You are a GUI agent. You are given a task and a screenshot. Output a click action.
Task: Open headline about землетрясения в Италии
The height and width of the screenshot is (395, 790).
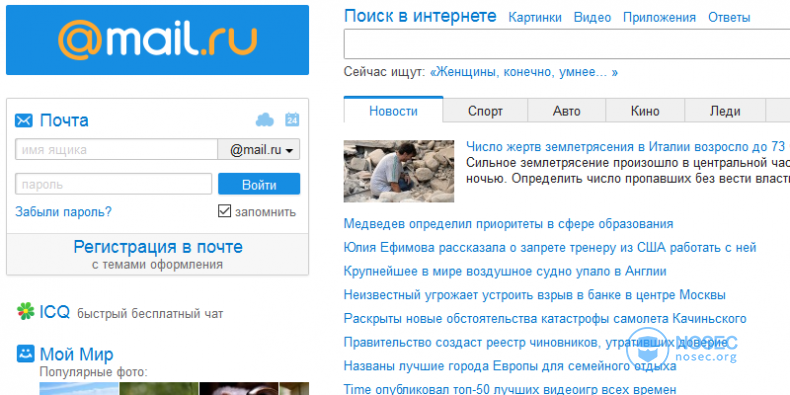point(628,147)
